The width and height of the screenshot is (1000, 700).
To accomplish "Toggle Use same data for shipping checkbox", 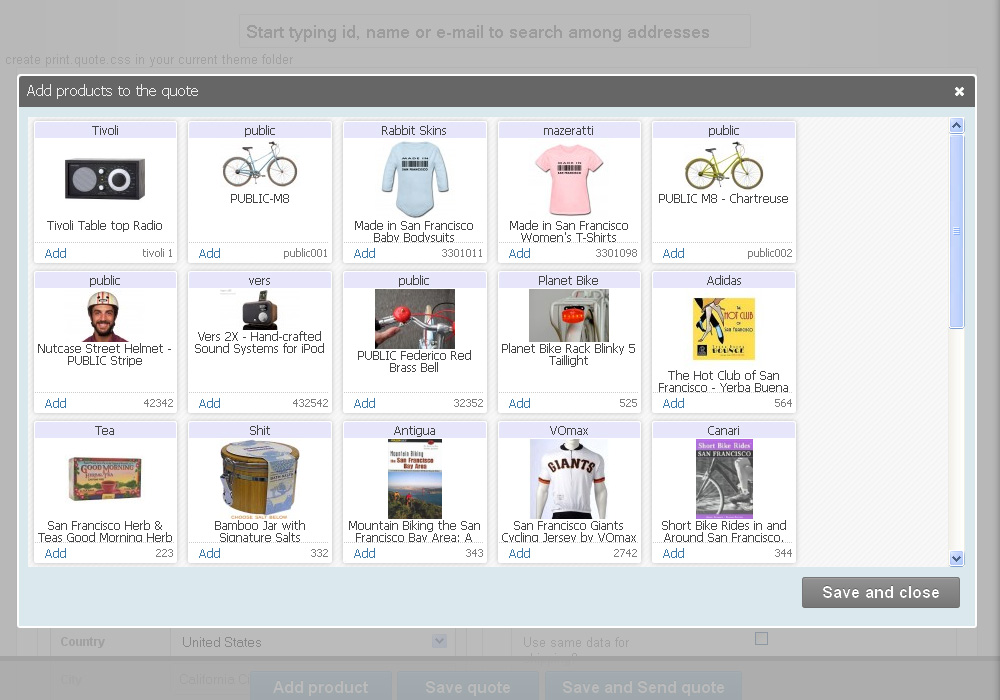I will coord(761,638).
